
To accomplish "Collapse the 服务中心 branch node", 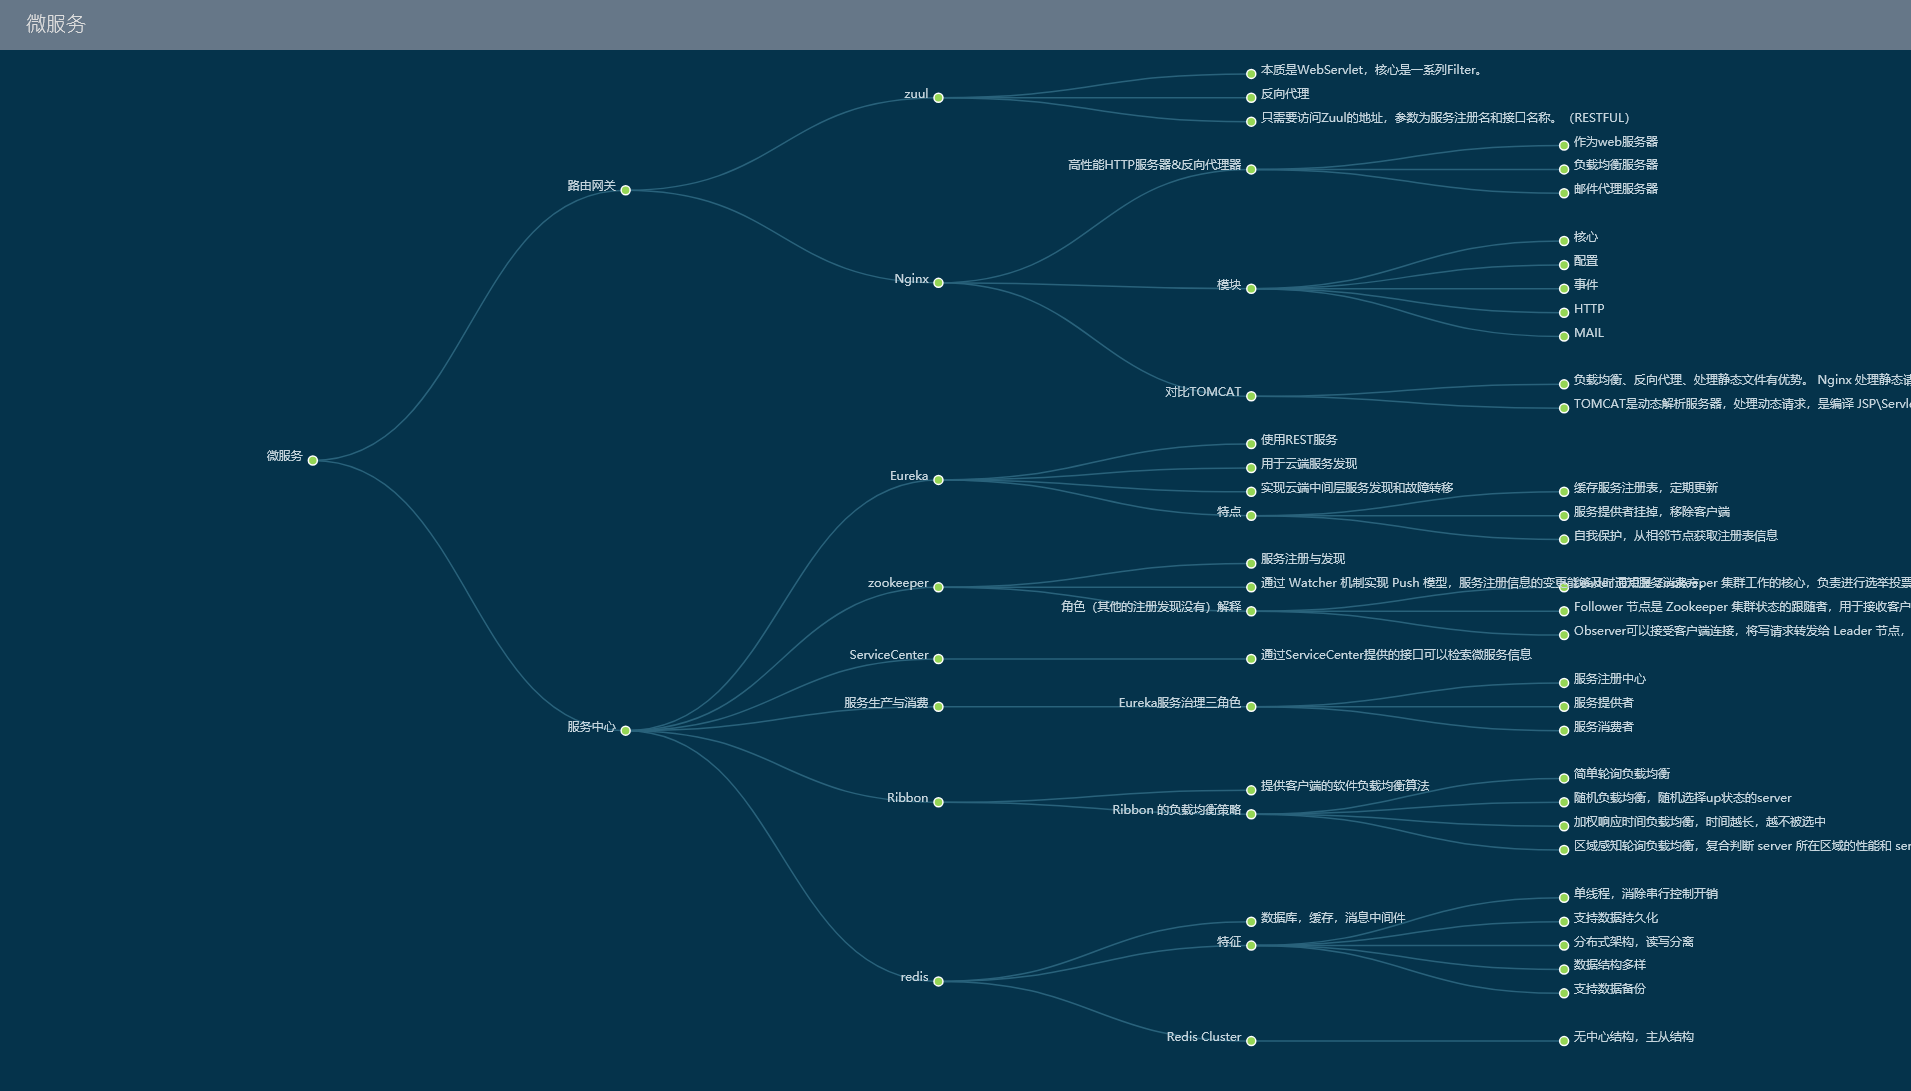I will (625, 731).
